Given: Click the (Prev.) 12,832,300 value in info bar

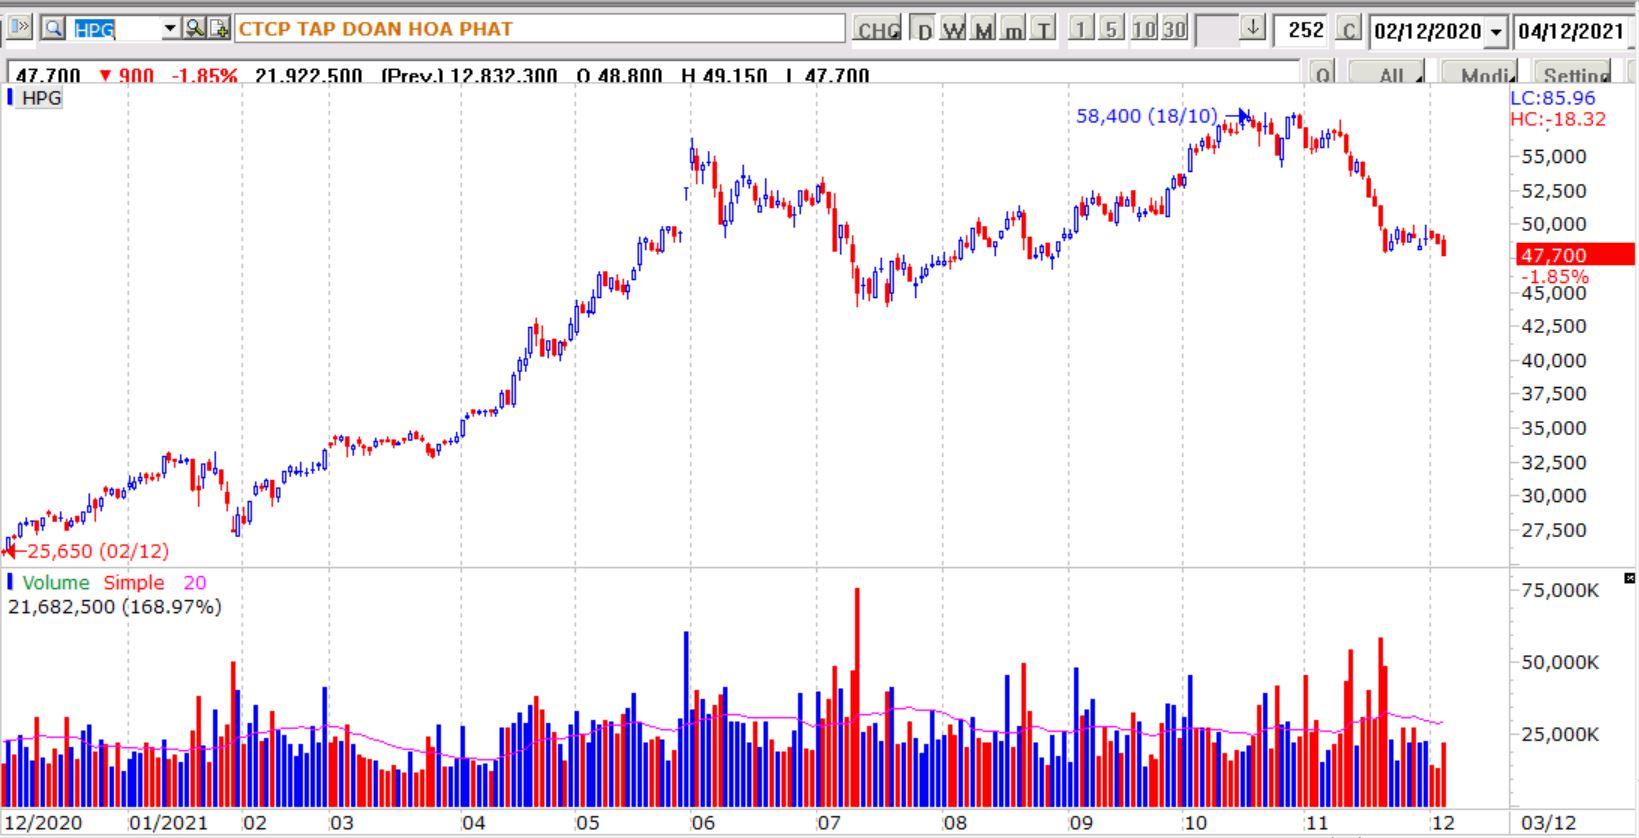Looking at the screenshot, I should tap(469, 75).
